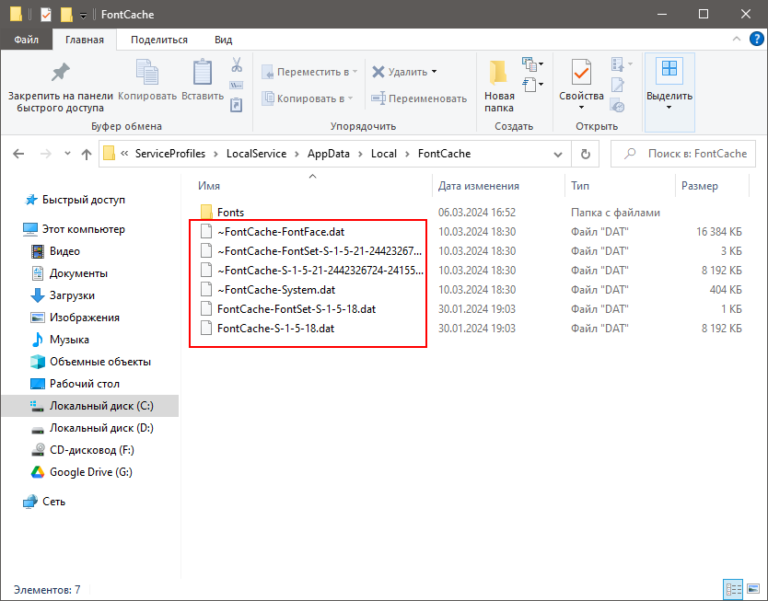768x601 pixels.
Task: Click the scissors Cut icon in ribbon
Action: [x=237, y=65]
